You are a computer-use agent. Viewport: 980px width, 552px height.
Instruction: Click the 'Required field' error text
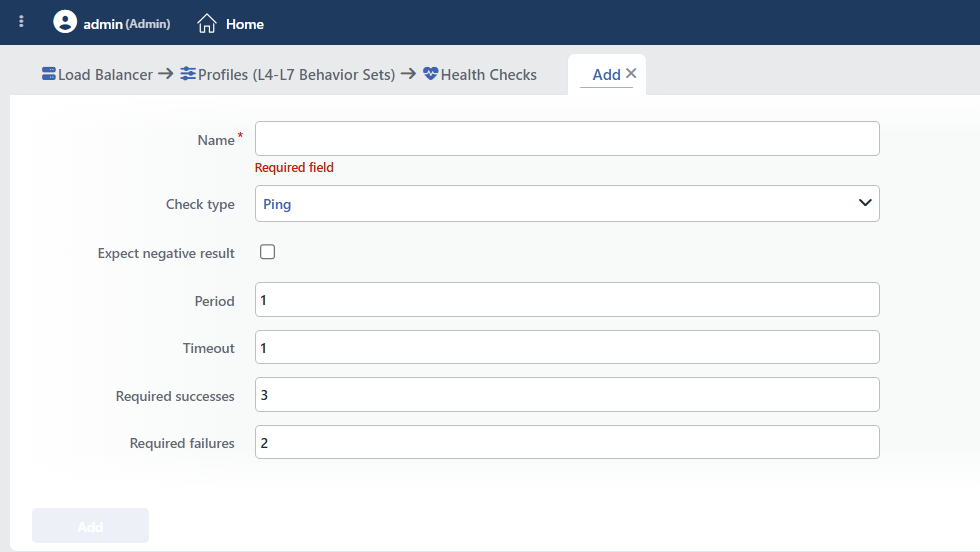point(294,168)
